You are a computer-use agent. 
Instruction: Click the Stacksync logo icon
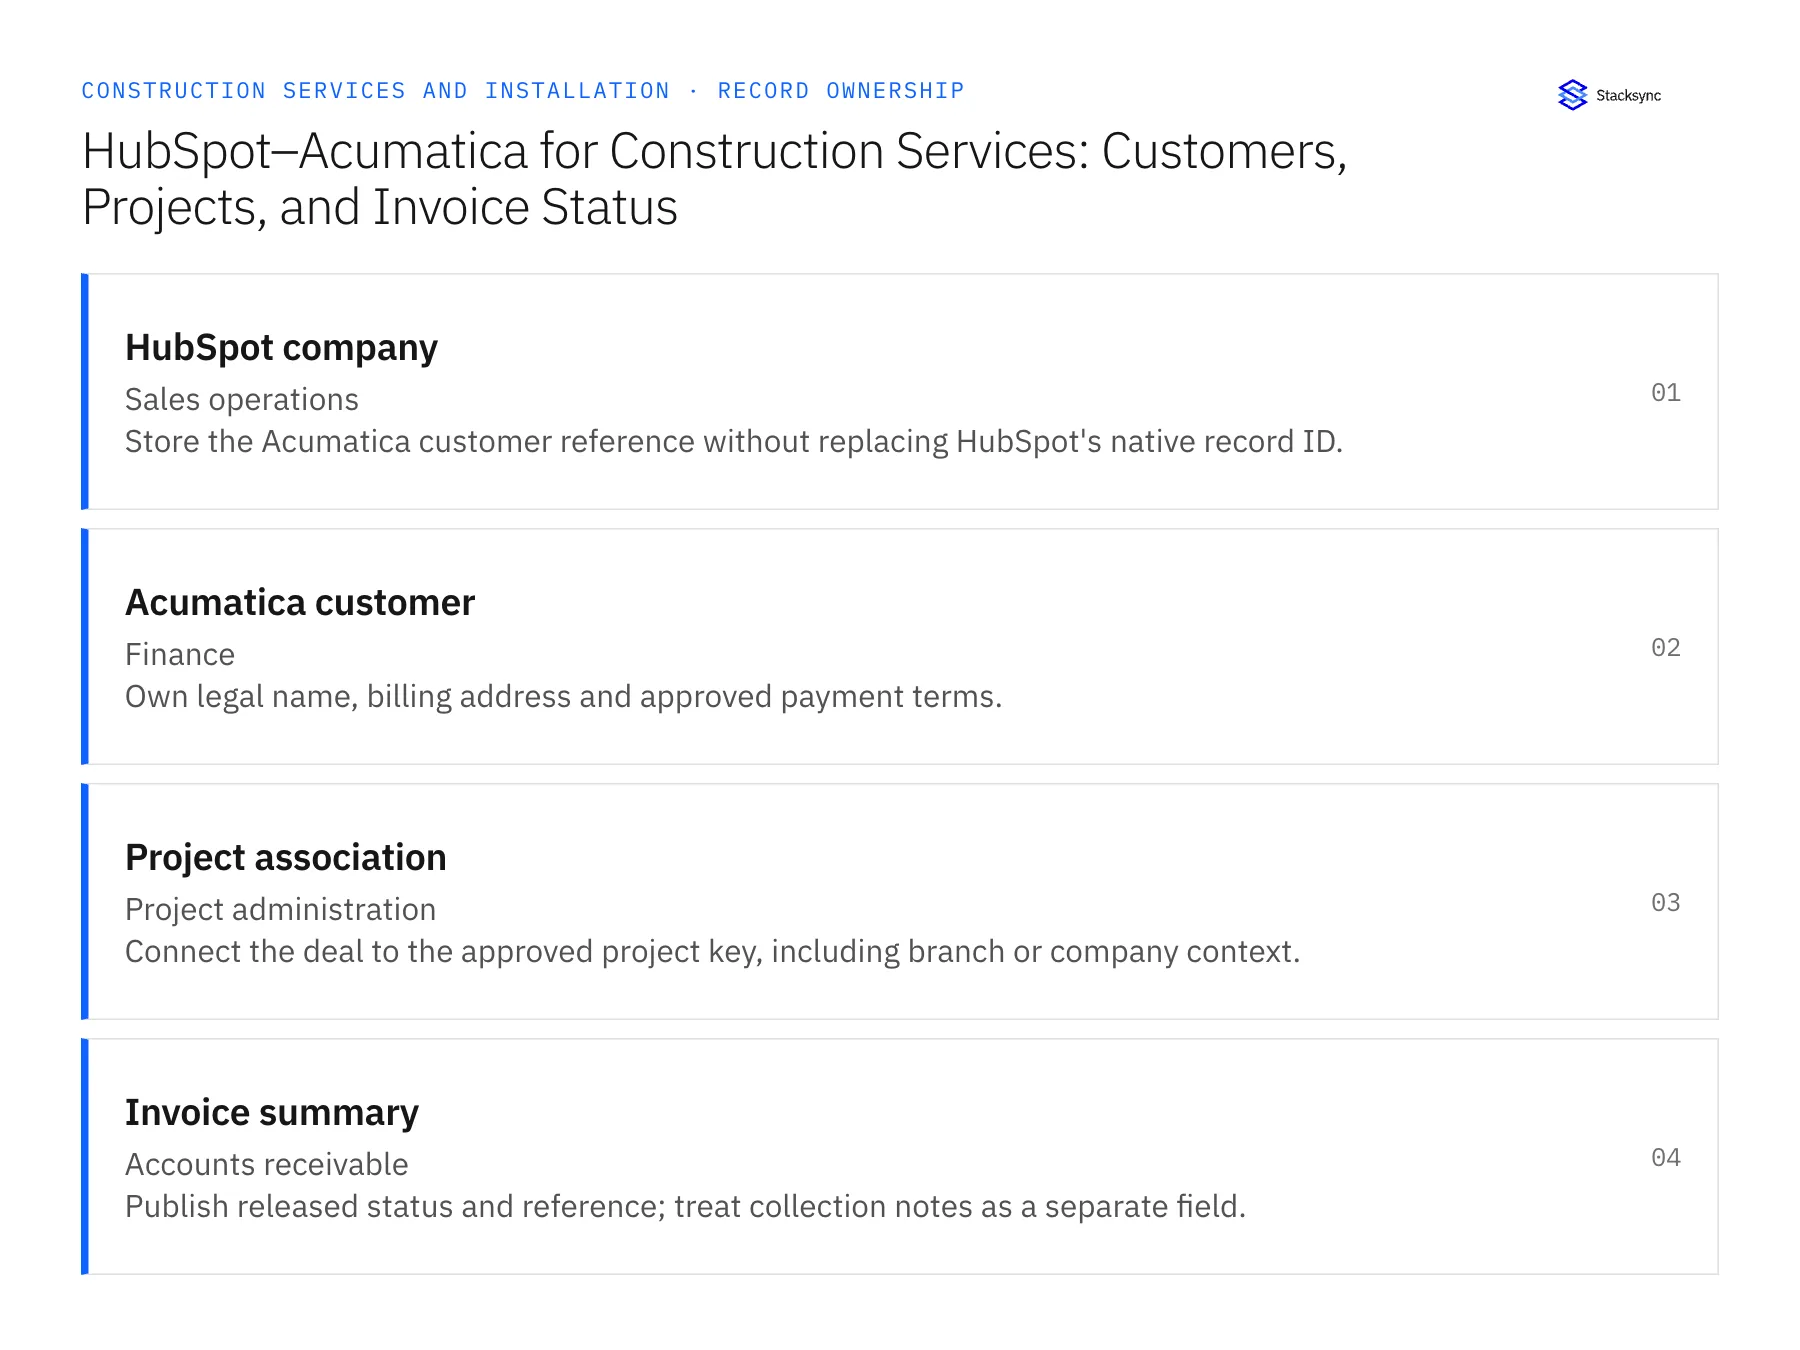coord(1572,95)
